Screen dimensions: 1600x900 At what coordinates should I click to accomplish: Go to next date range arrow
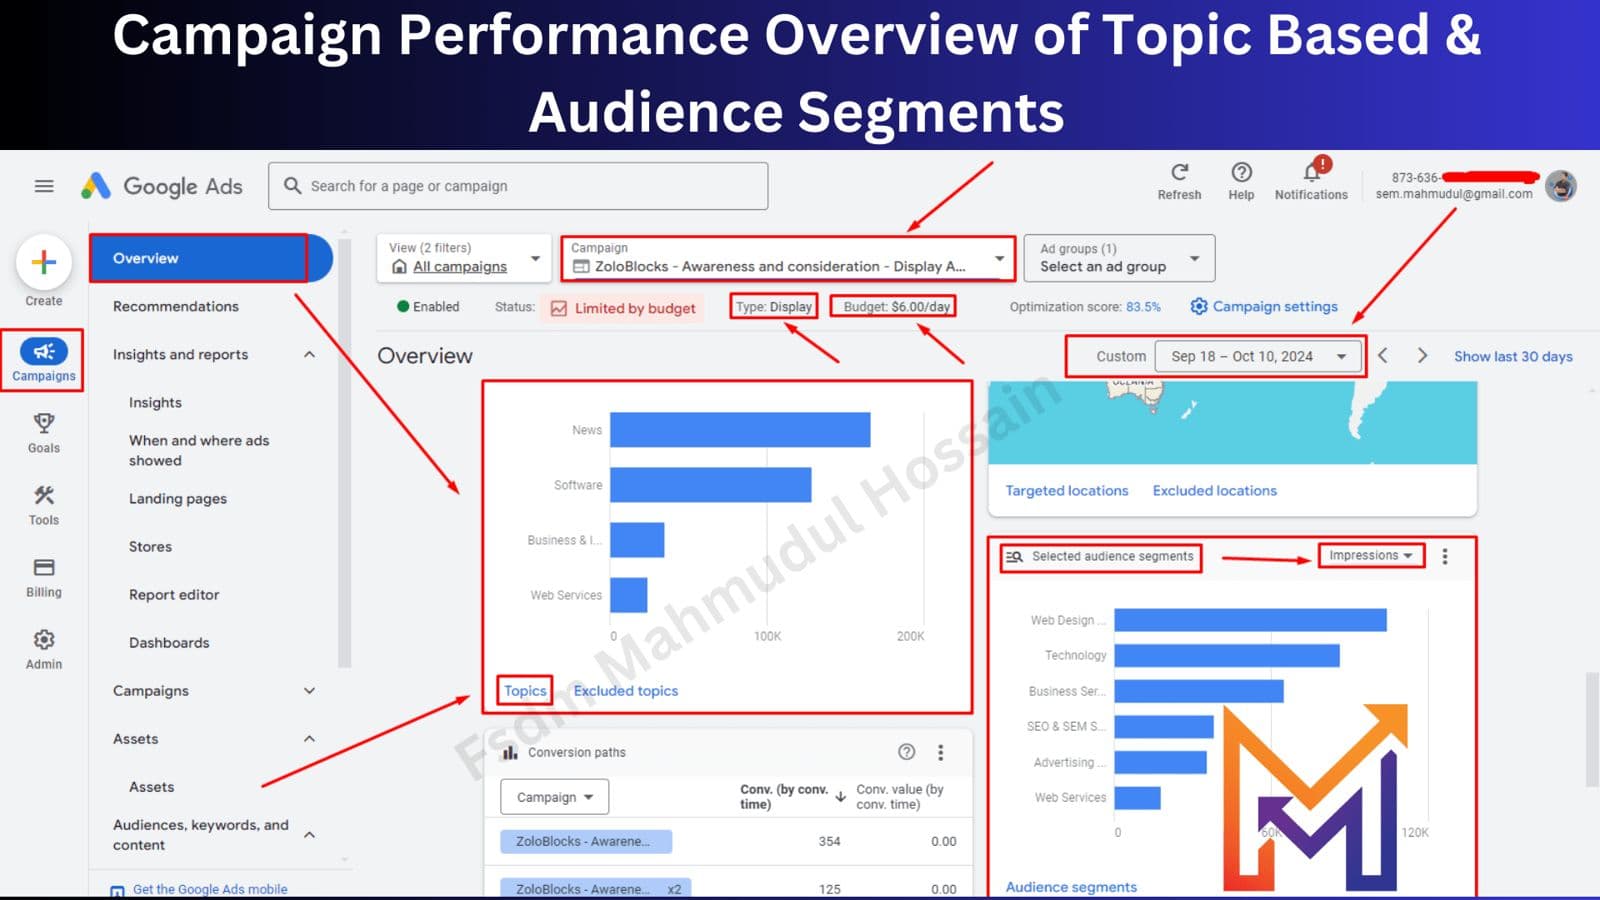(x=1422, y=356)
